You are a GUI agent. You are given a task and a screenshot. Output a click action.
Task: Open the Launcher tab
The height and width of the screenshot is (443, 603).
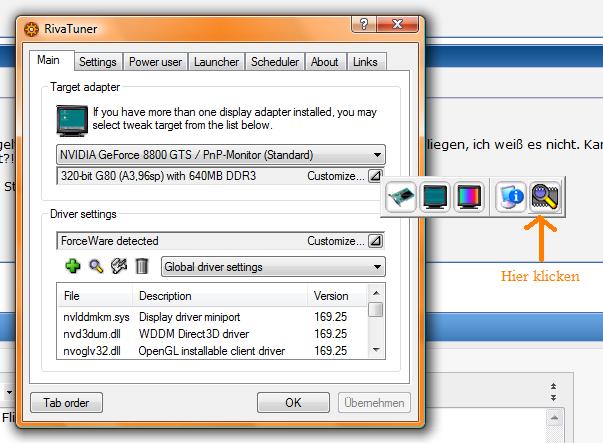217,62
